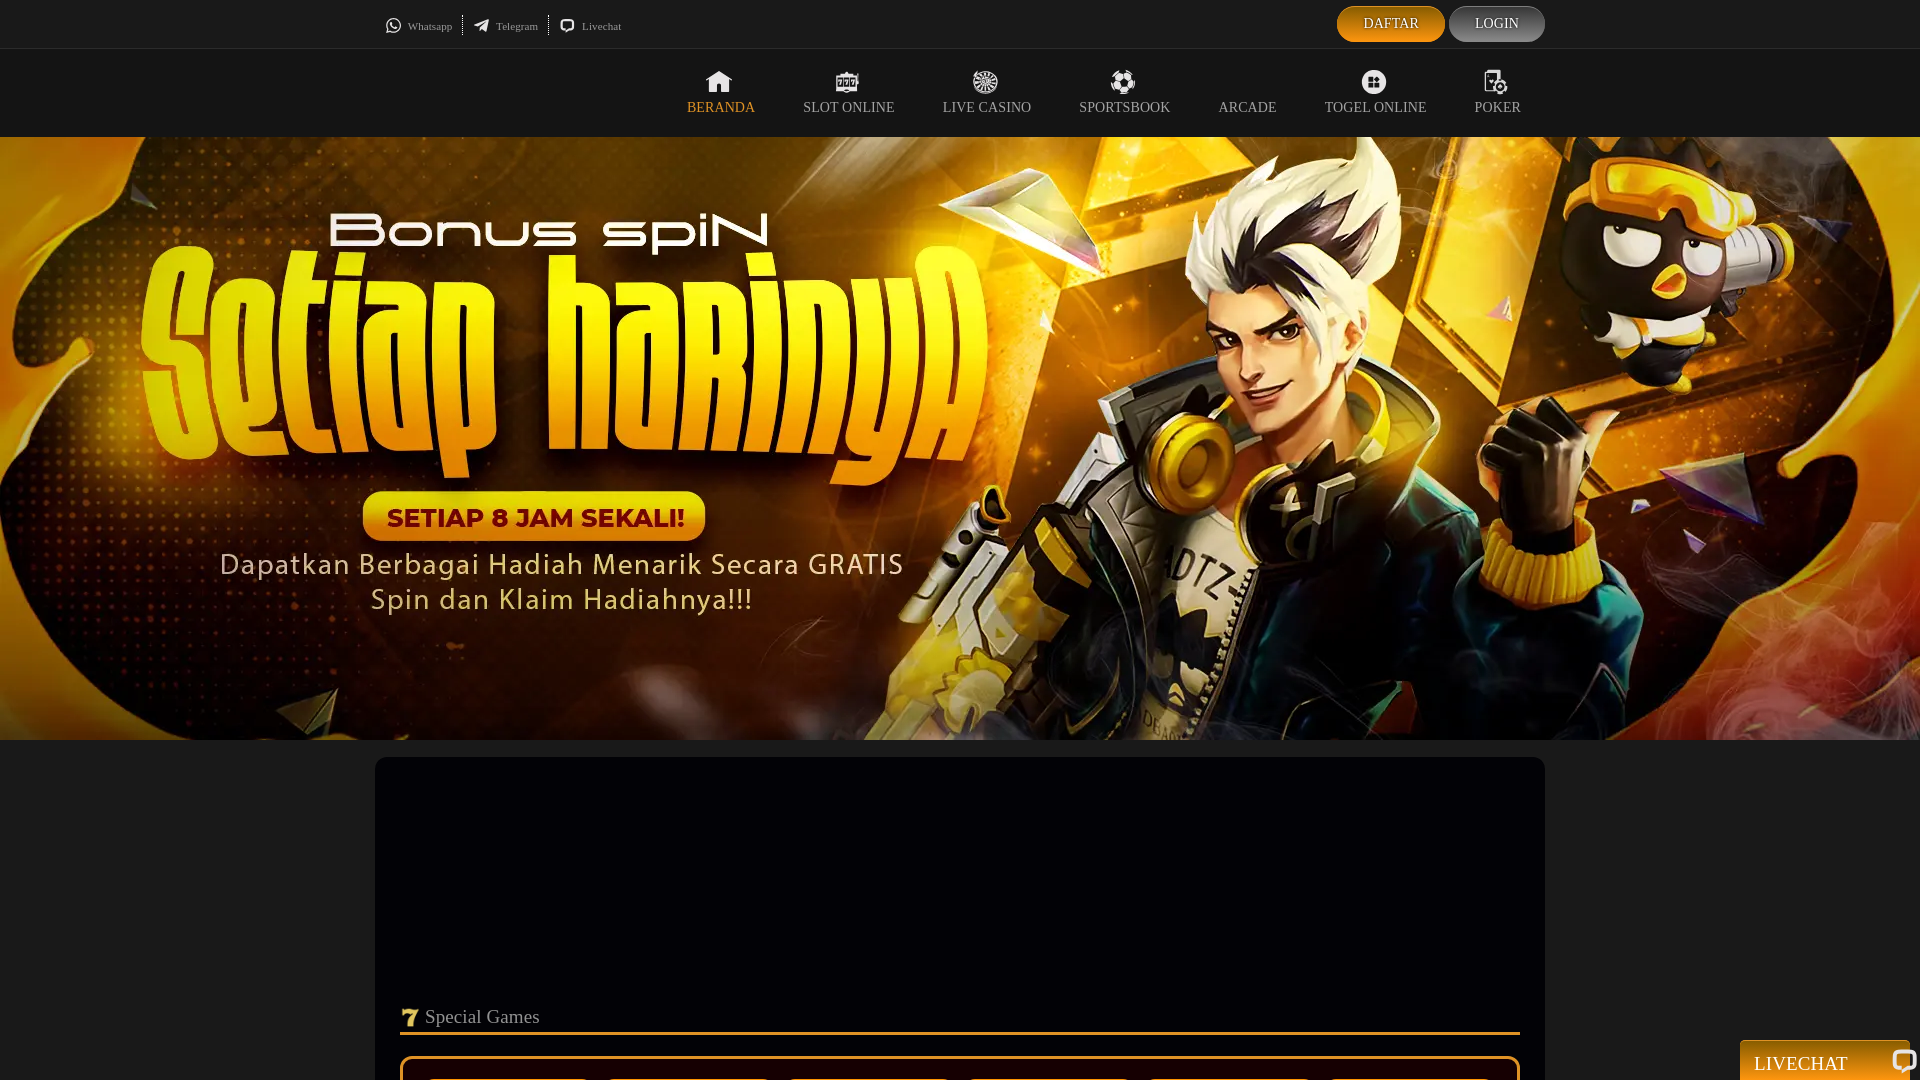Open the LIVE CASINO menu
The image size is (1920, 1080).
click(987, 93)
